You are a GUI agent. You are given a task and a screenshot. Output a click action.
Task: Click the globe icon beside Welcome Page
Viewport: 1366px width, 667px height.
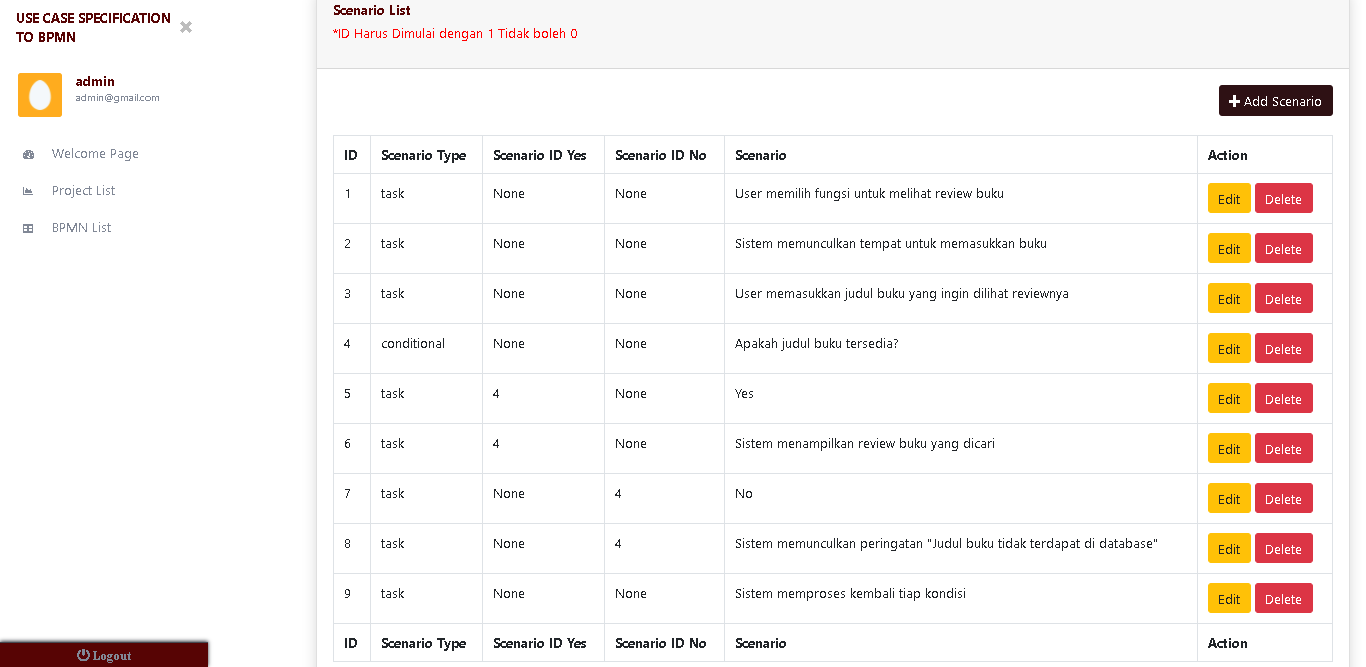pos(31,153)
